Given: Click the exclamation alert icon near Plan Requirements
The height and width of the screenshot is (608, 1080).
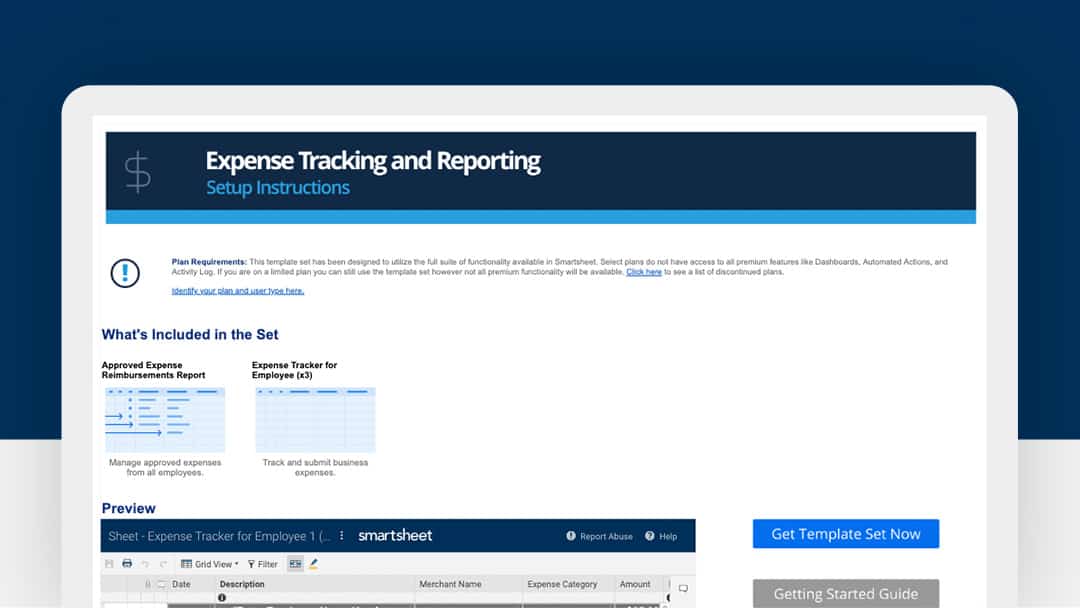Looking at the screenshot, I should click(125, 272).
